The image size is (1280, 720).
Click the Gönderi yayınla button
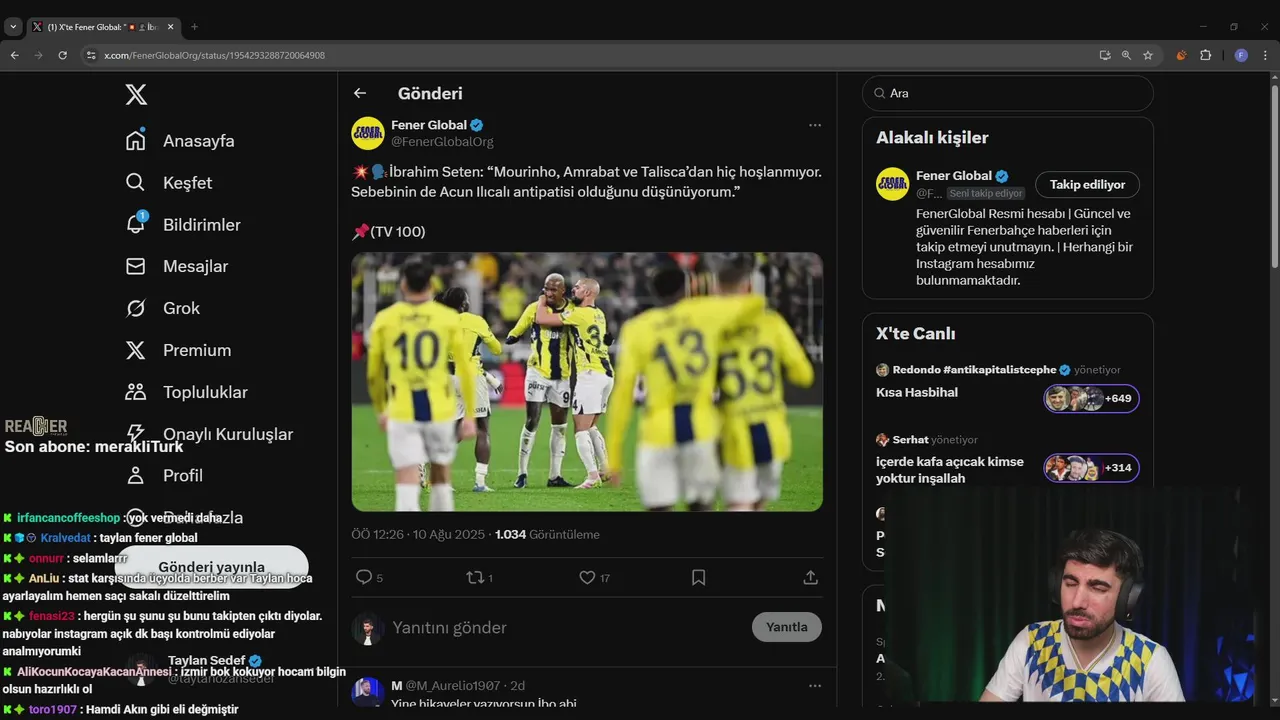pos(212,567)
